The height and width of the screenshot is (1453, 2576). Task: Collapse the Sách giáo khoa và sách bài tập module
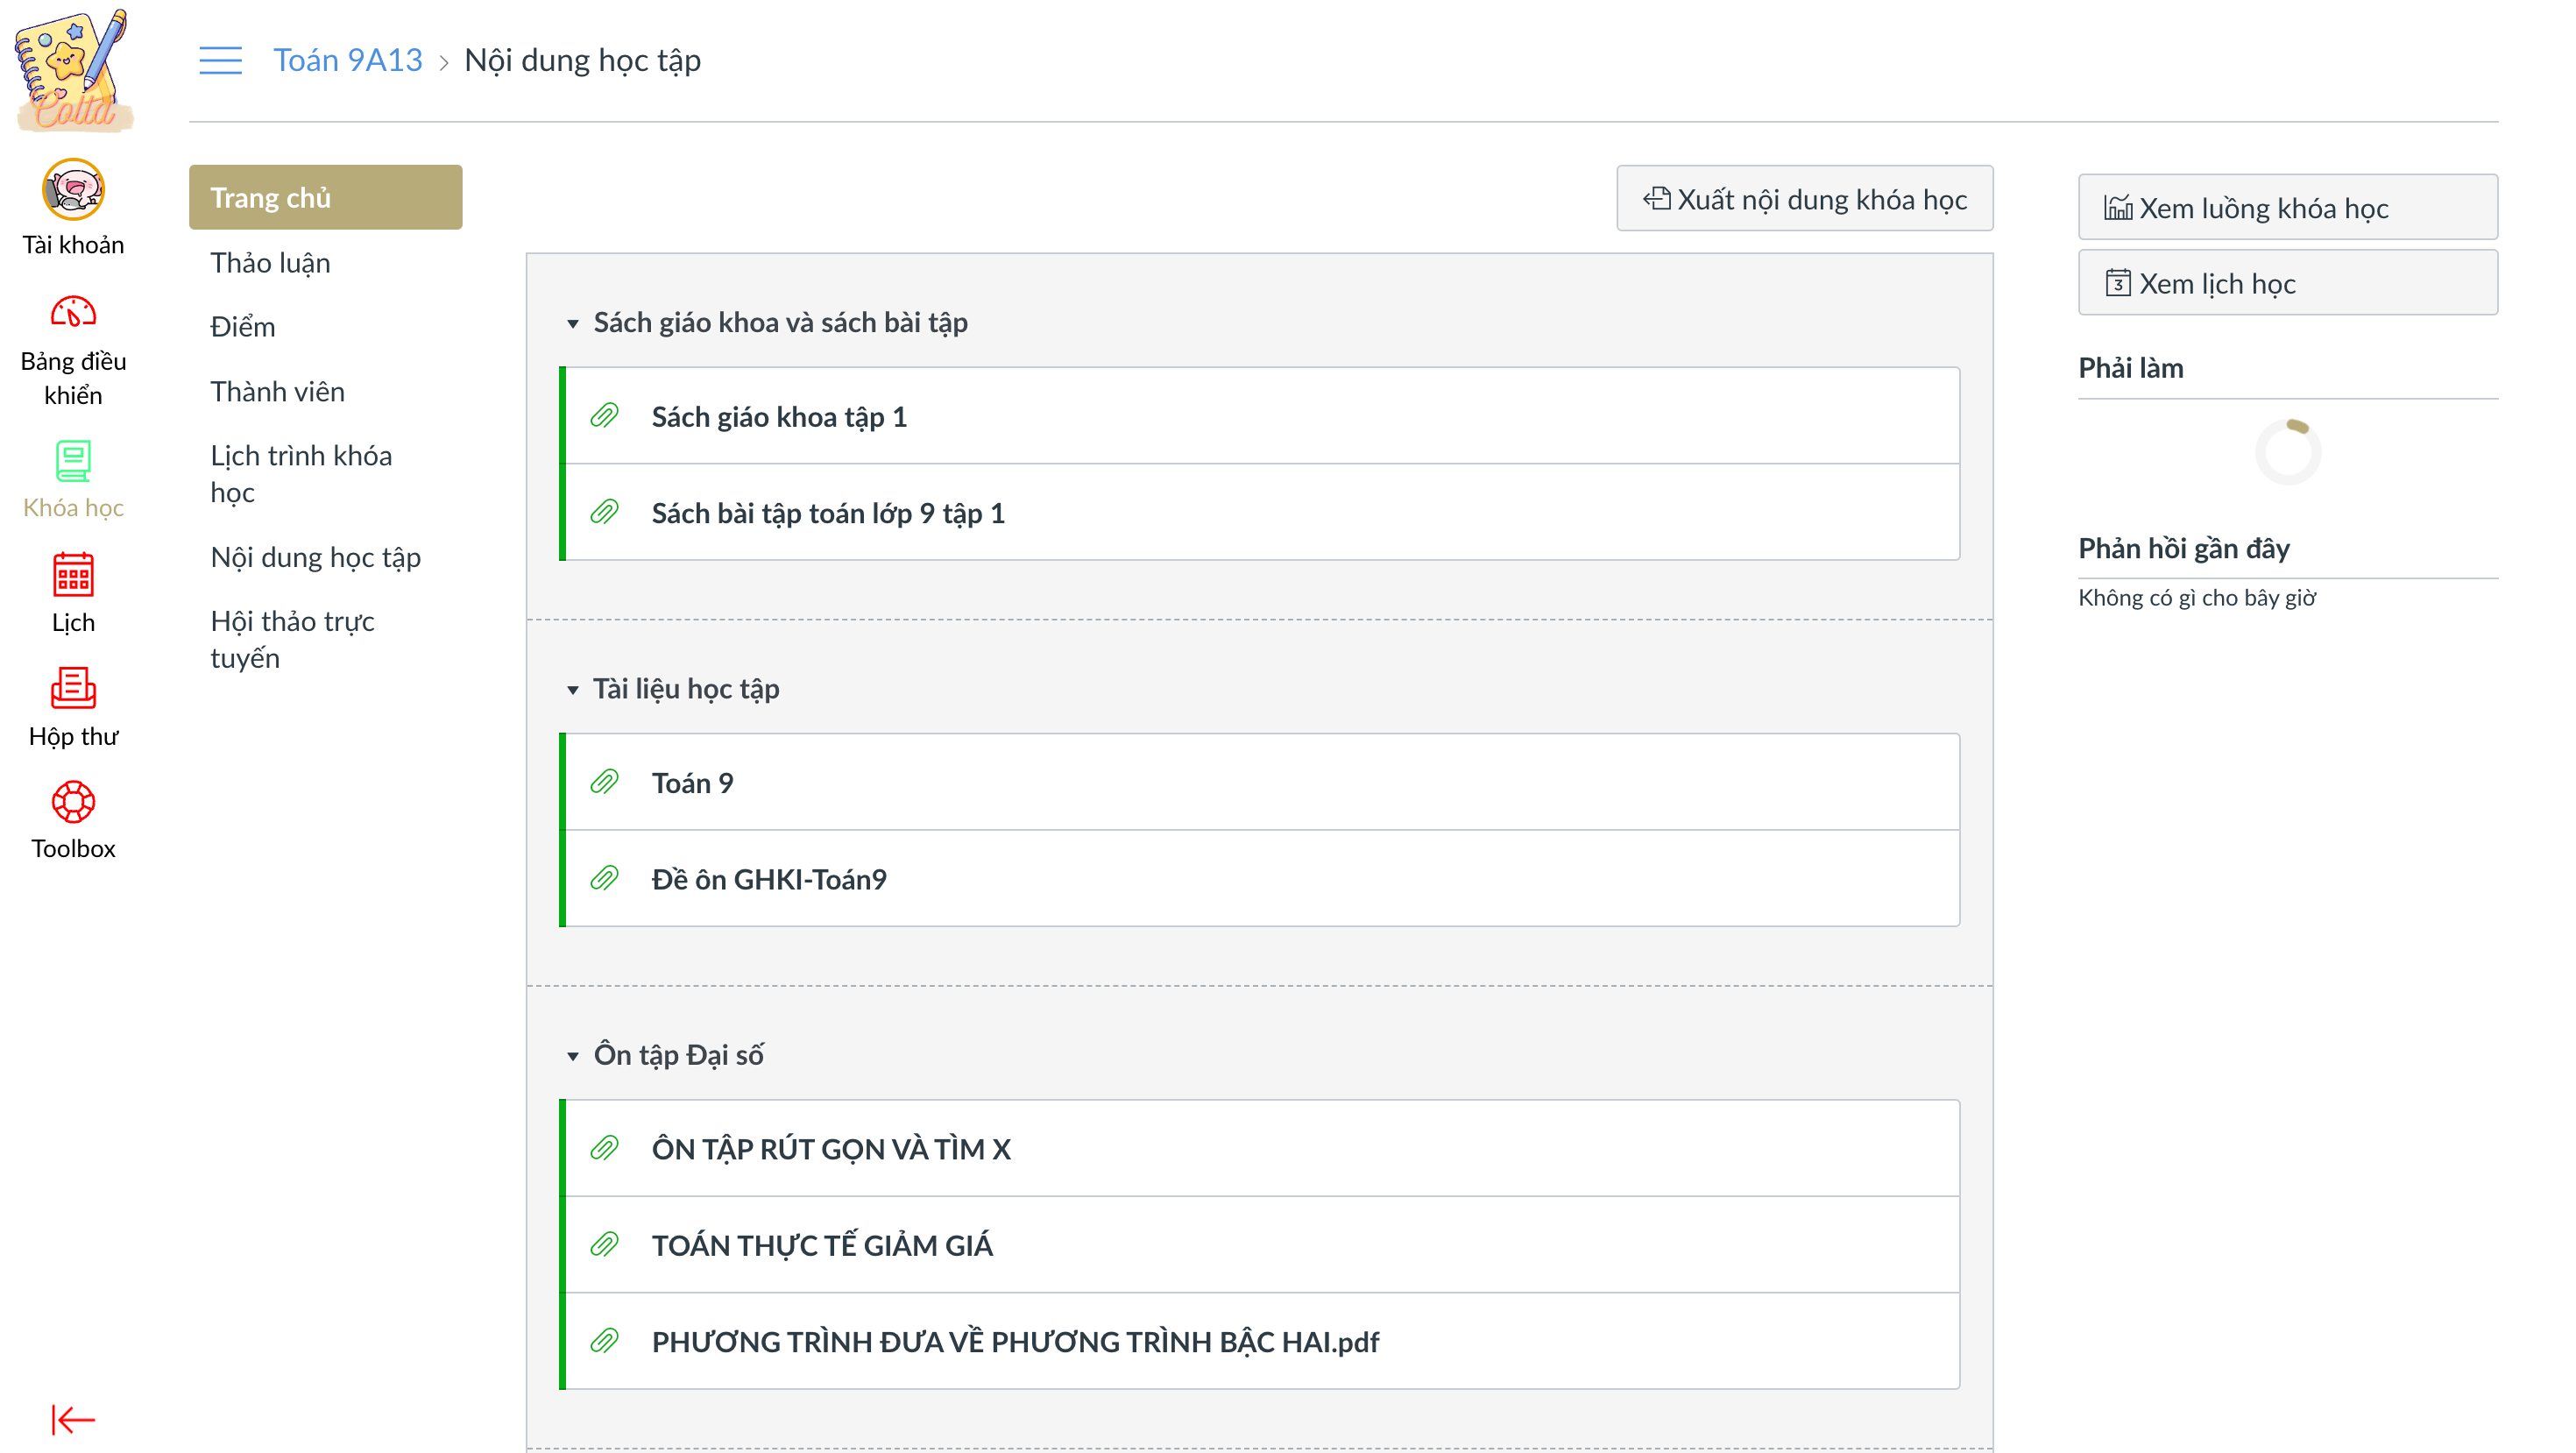click(x=573, y=323)
